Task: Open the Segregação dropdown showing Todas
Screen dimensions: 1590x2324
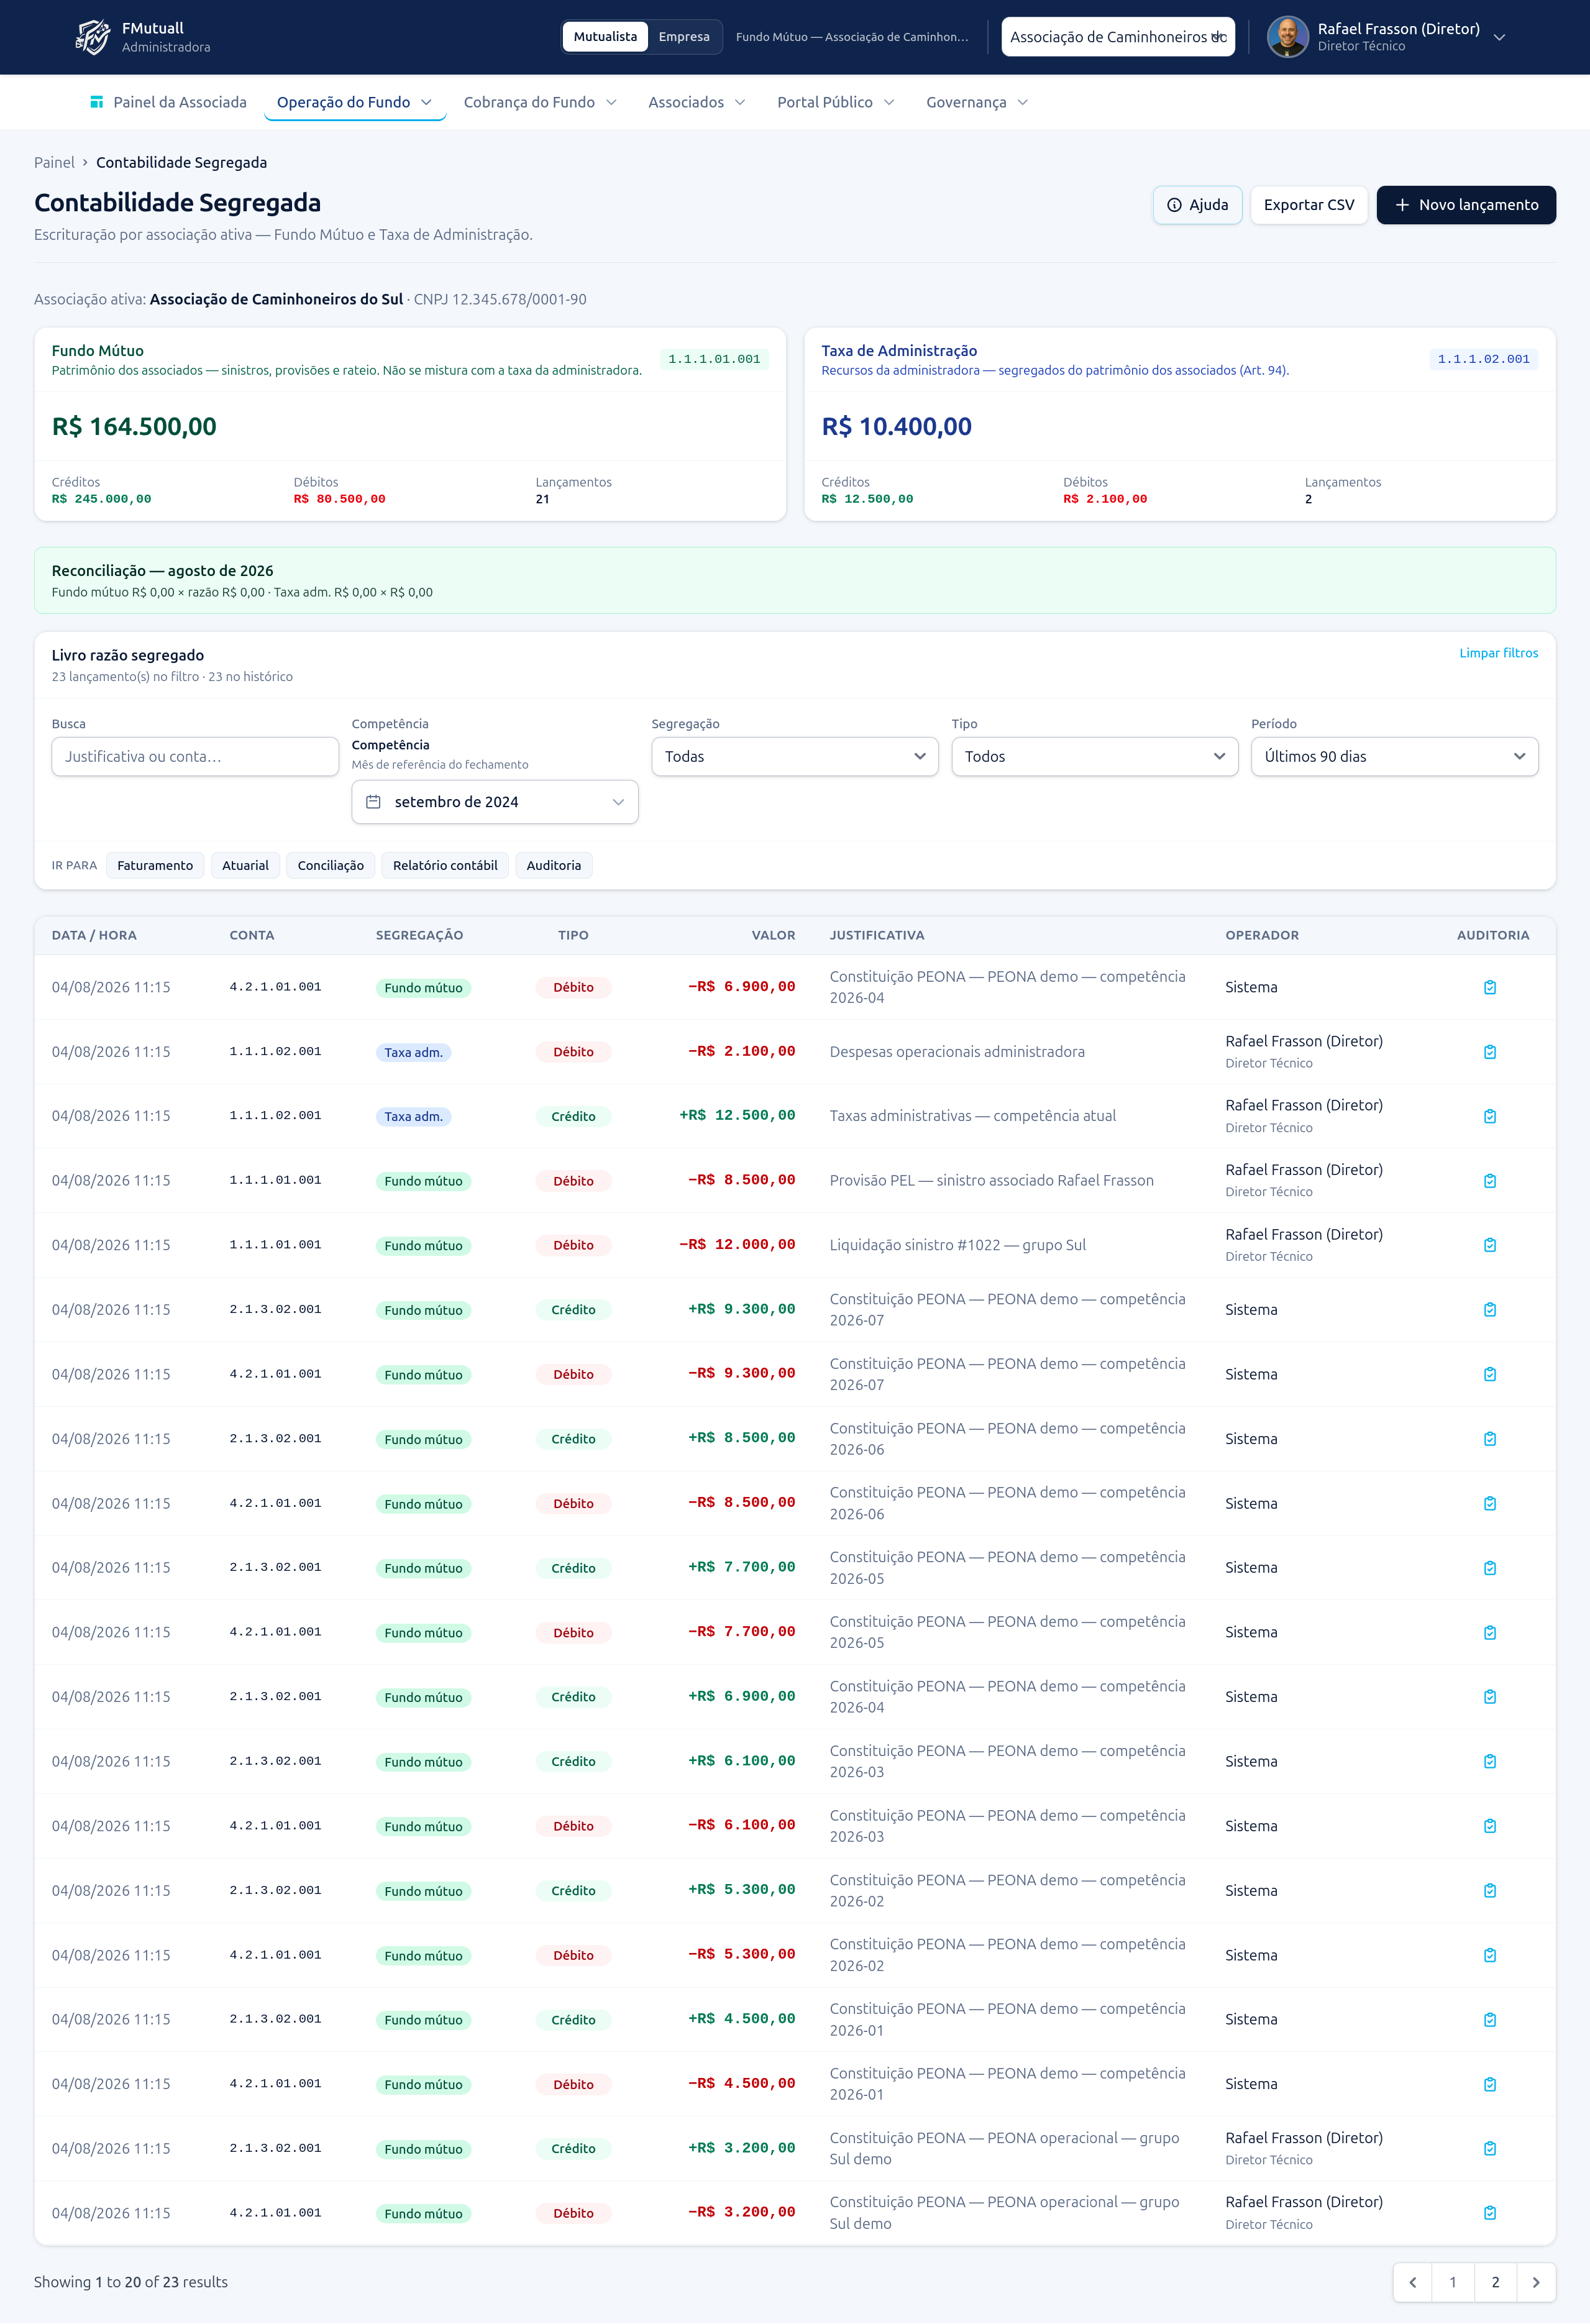Action: [795, 756]
